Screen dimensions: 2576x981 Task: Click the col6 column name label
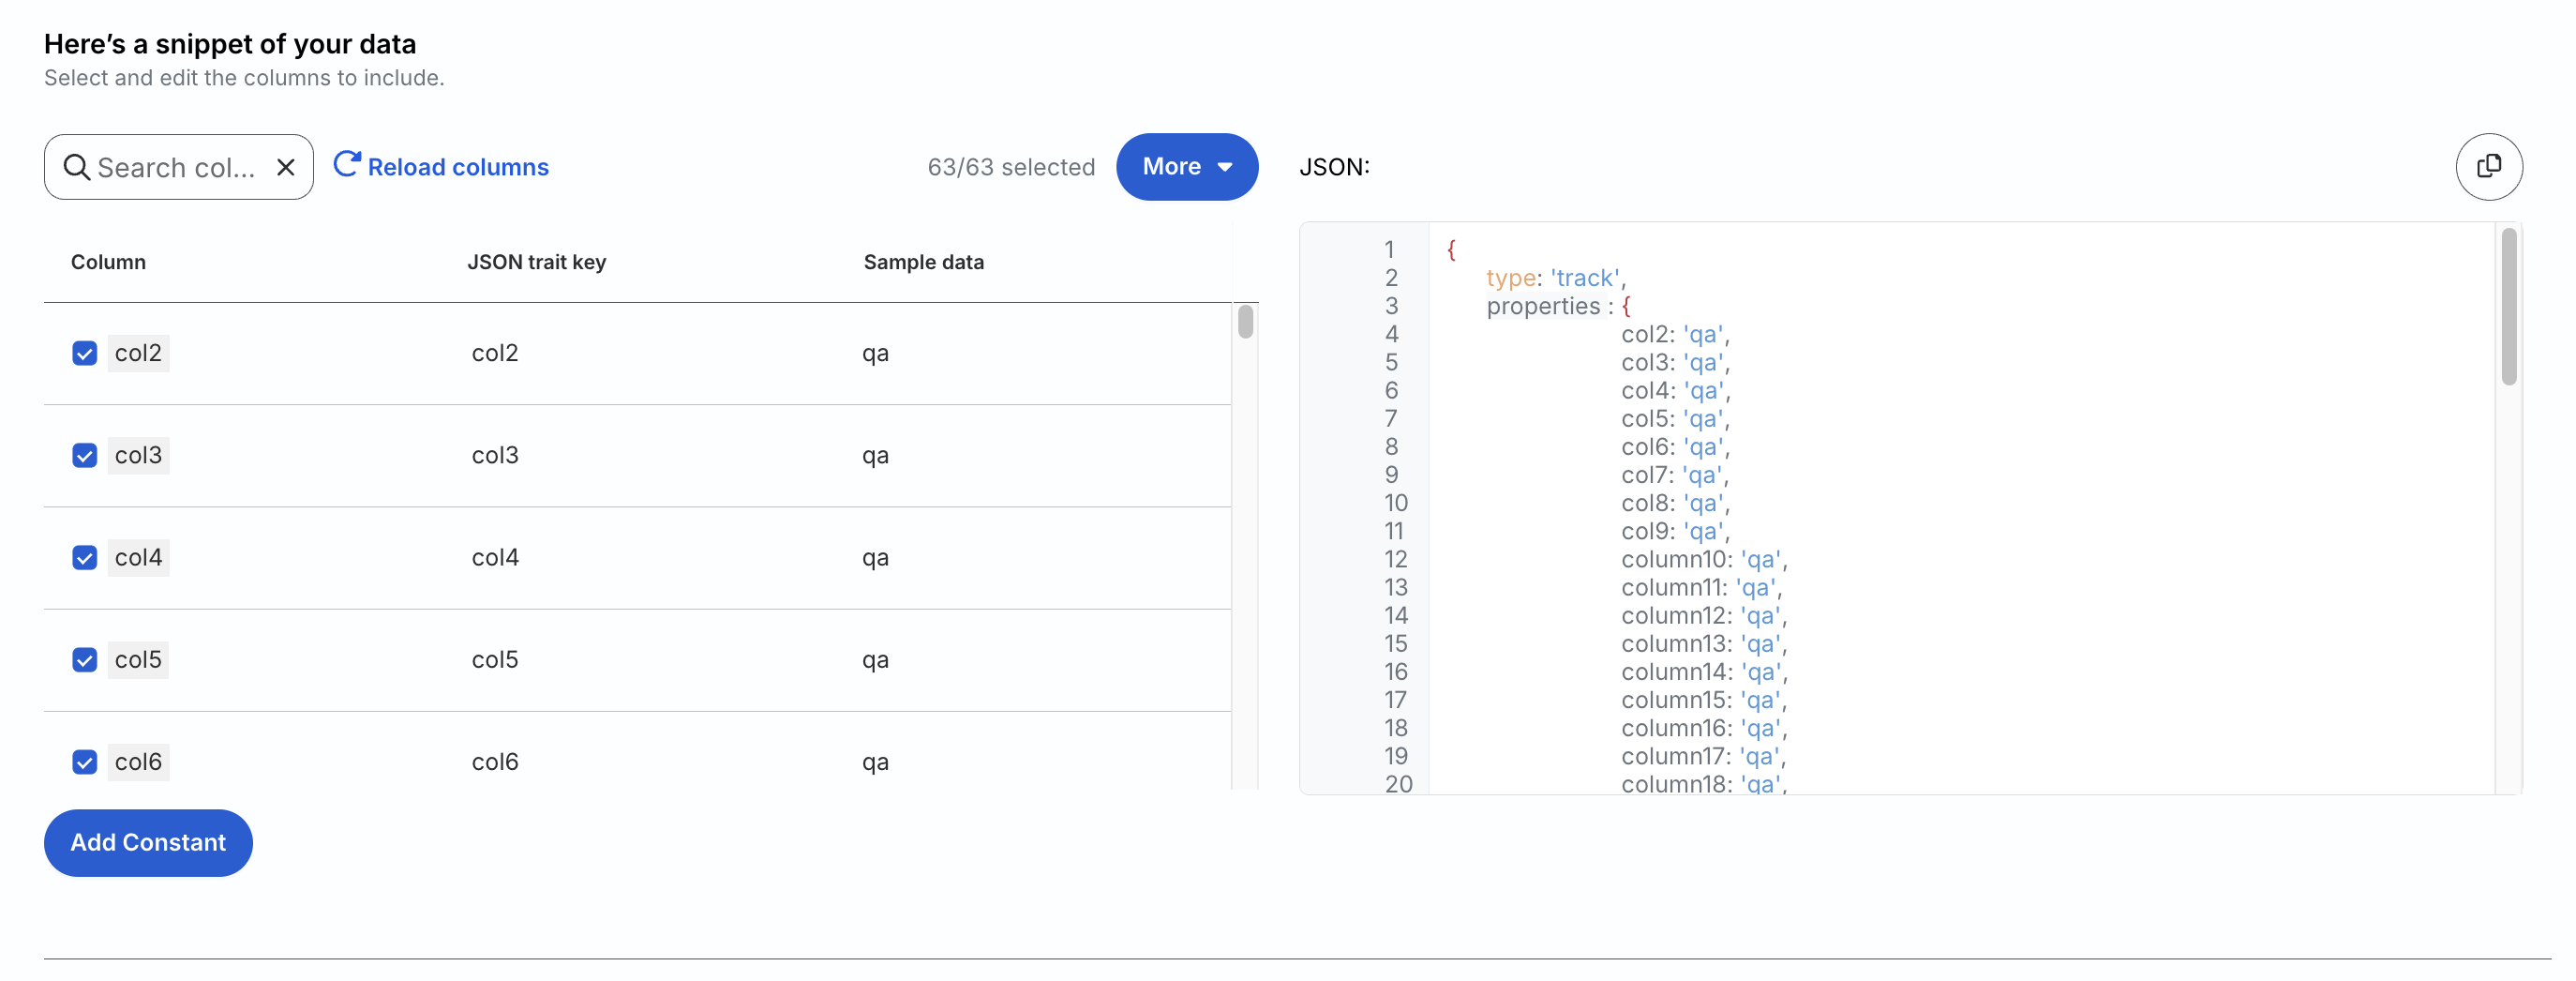tap(138, 762)
